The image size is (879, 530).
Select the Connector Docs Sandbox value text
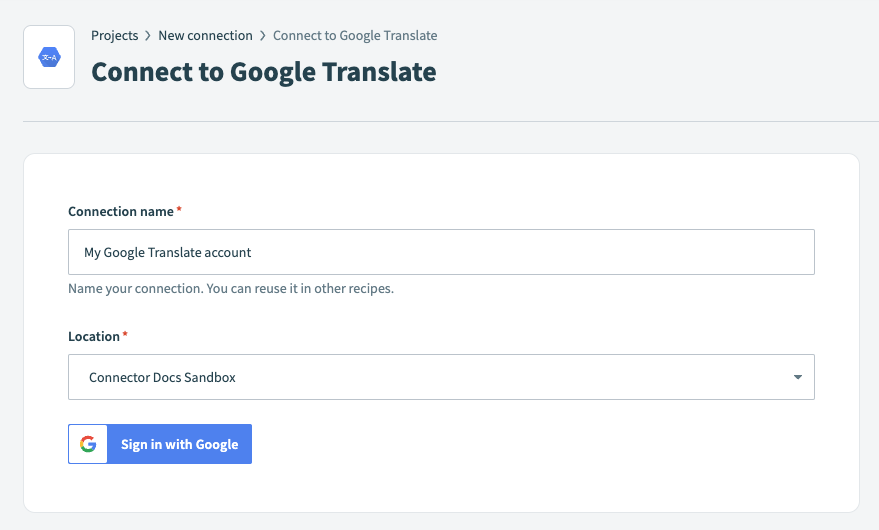(162, 378)
